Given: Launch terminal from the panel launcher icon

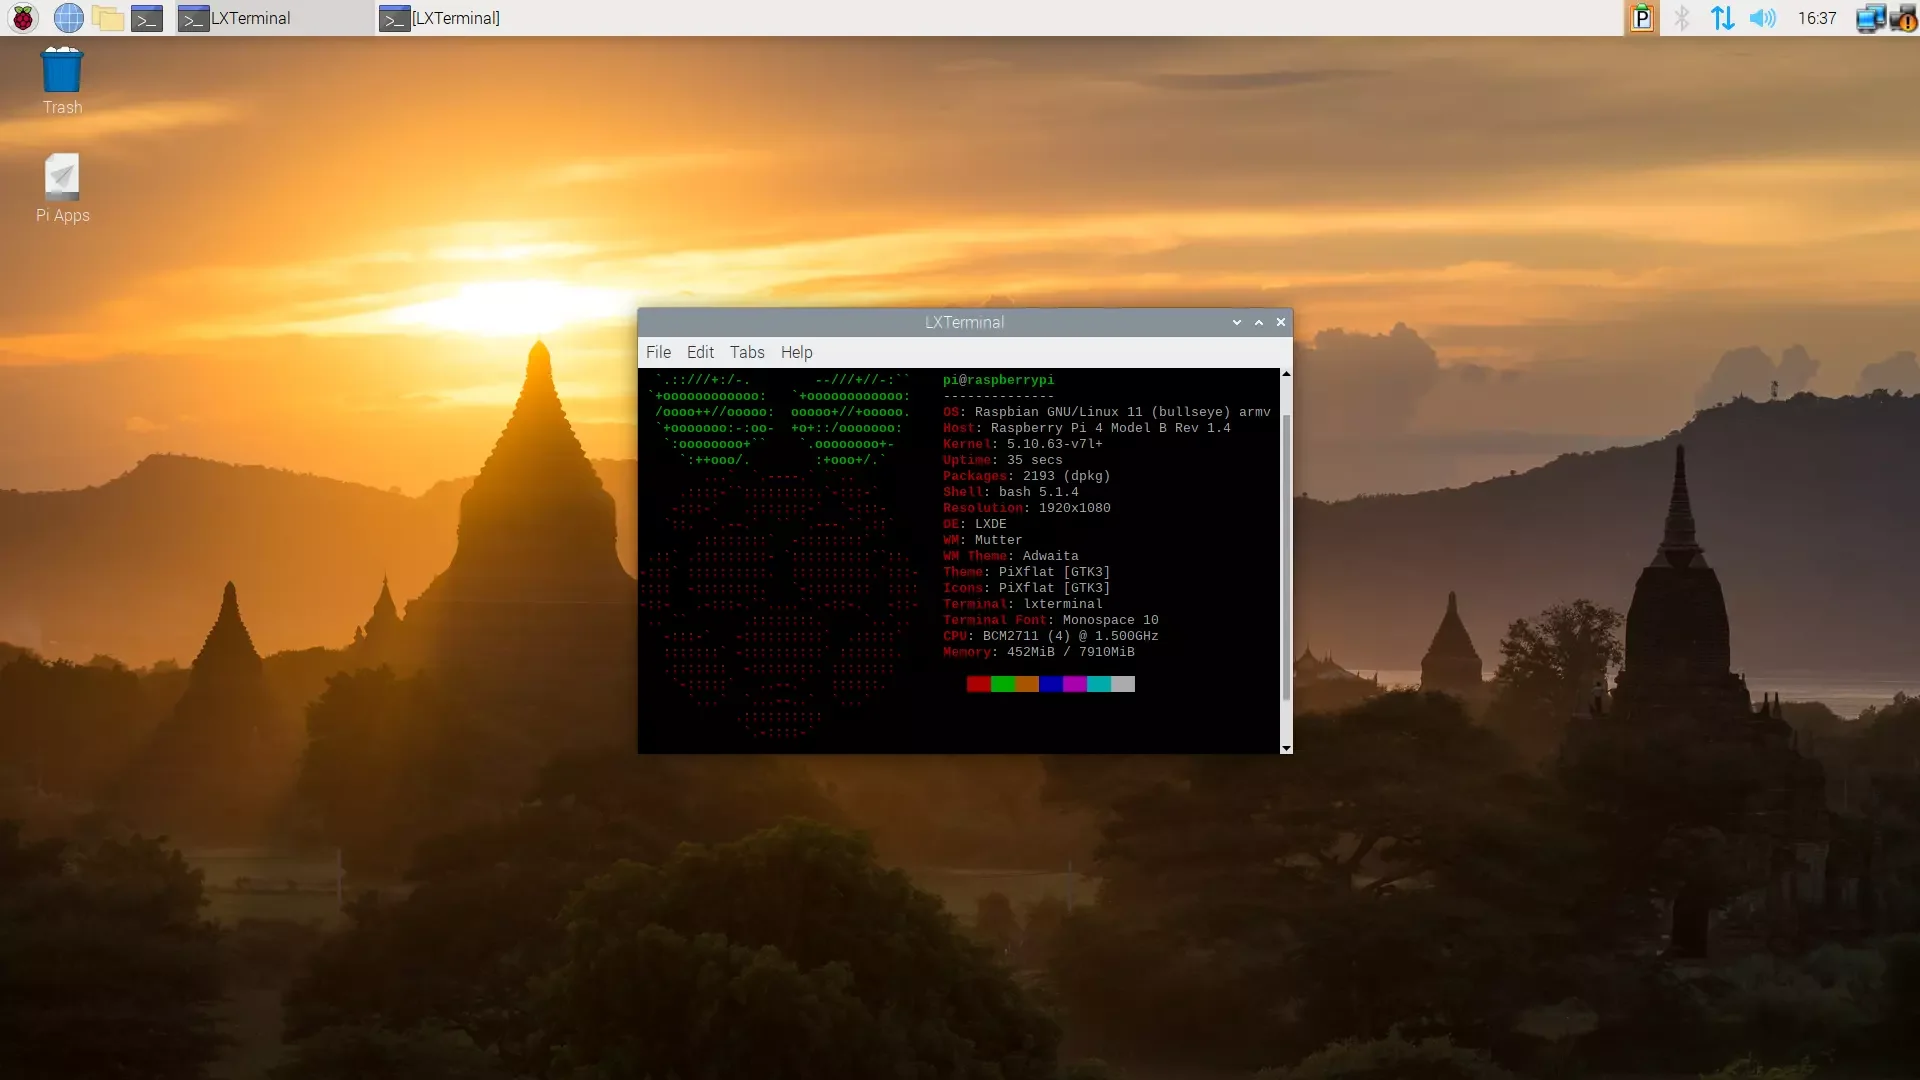Looking at the screenshot, I should [x=147, y=18].
